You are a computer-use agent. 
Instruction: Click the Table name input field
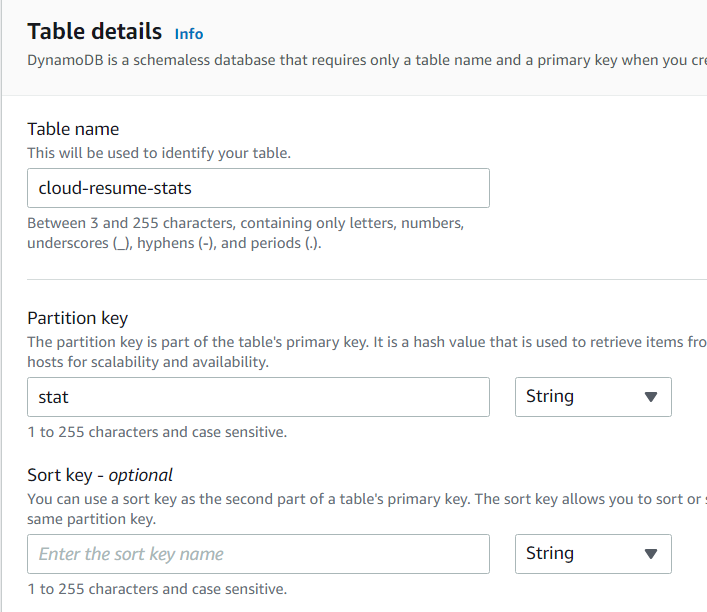[x=258, y=188]
